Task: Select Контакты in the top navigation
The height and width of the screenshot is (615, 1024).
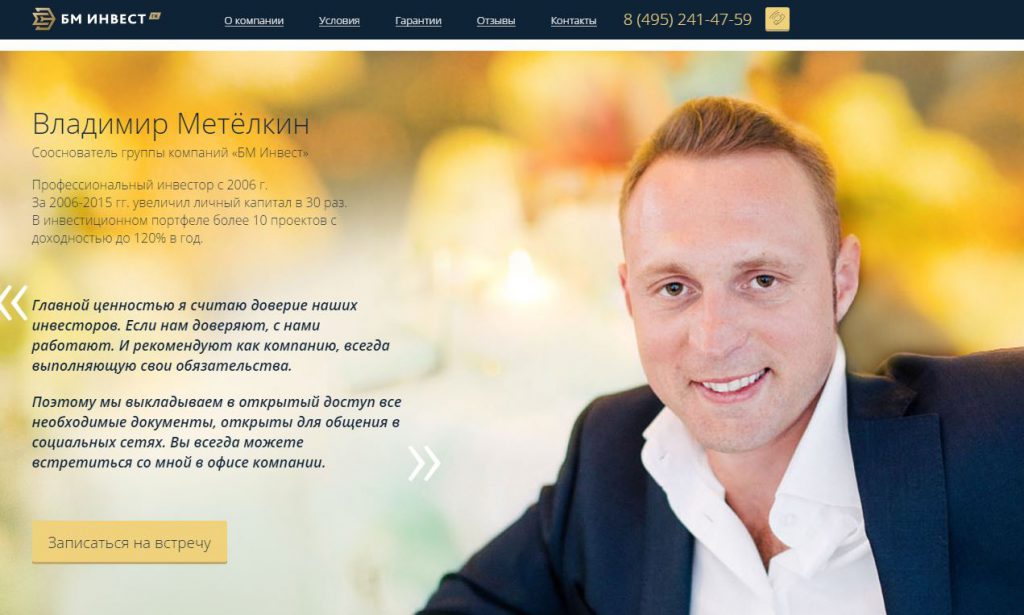Action: [573, 20]
